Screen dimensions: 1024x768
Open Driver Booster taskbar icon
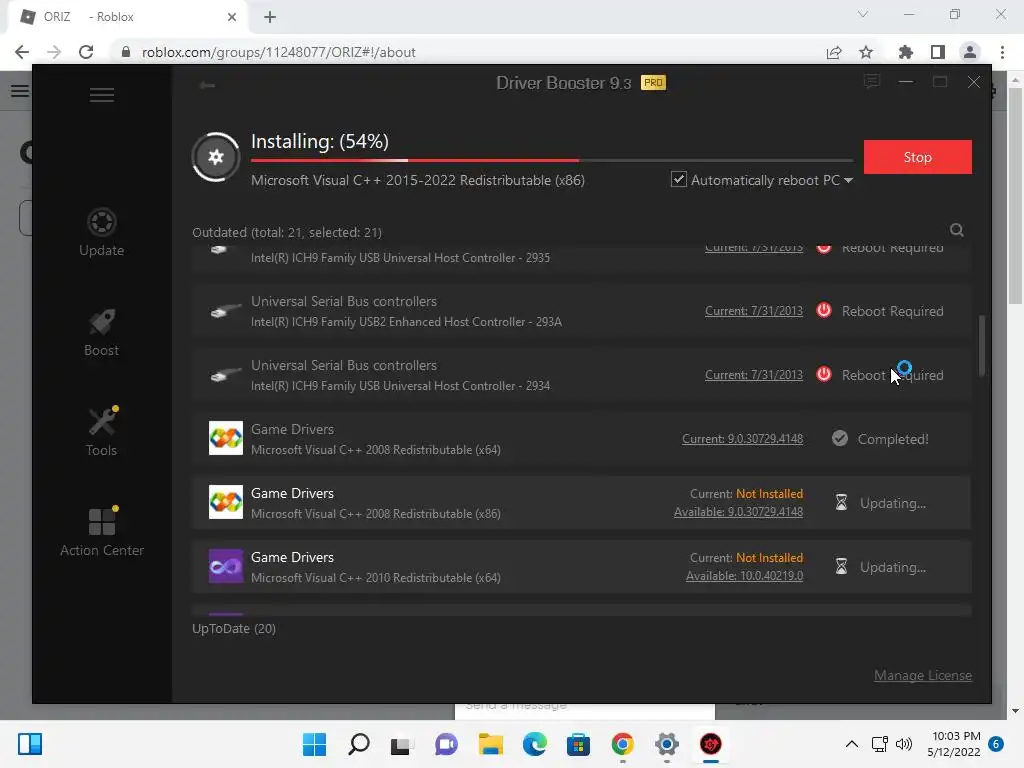711,744
